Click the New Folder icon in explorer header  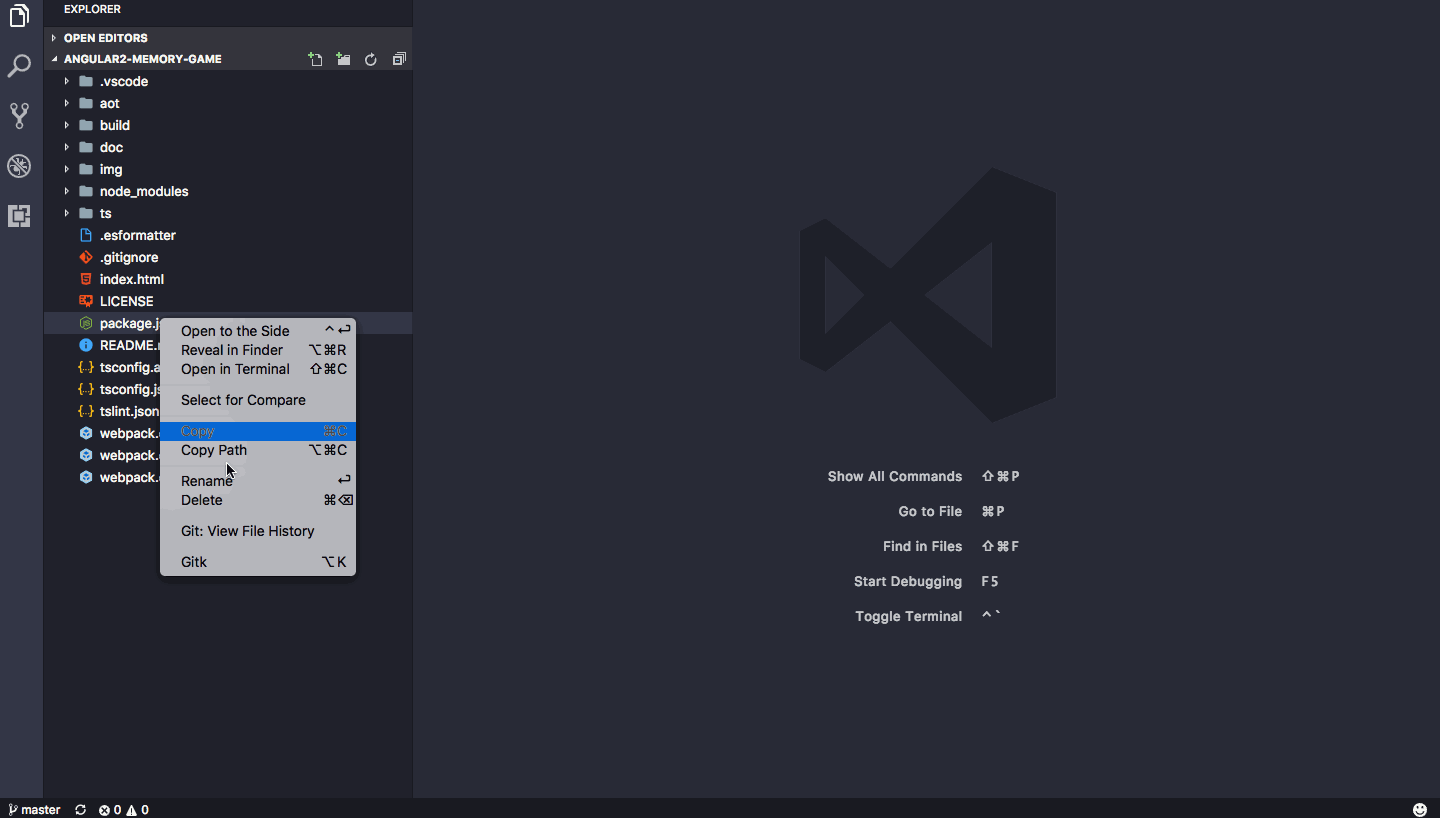pos(343,59)
